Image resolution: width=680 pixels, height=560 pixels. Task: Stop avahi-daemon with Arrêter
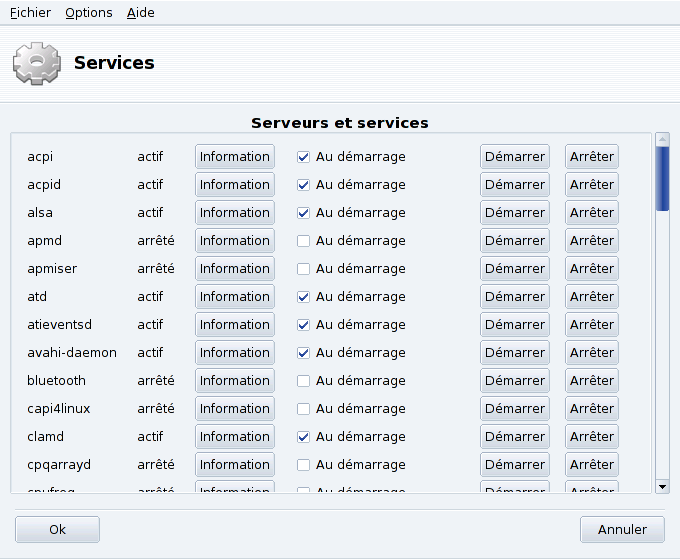click(592, 353)
